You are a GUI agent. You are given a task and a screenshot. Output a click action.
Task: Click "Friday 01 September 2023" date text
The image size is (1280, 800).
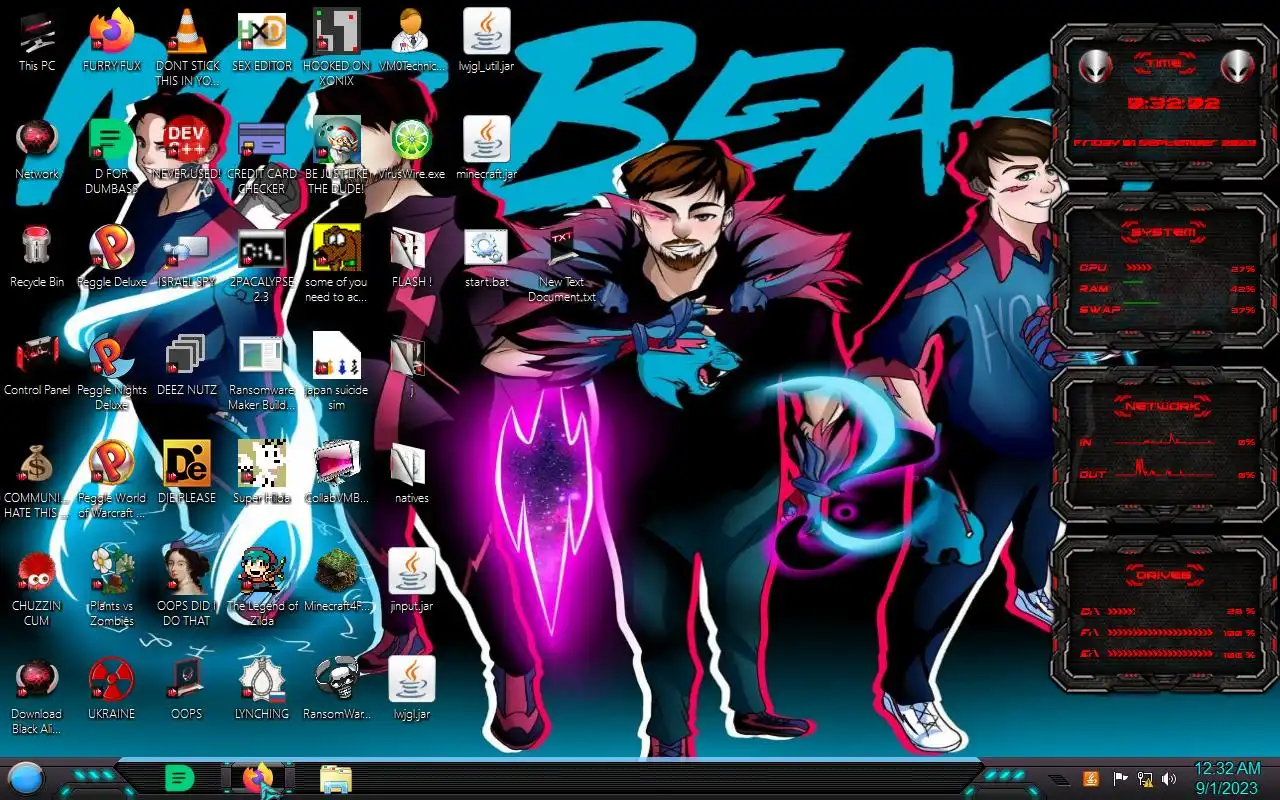pos(1164,143)
